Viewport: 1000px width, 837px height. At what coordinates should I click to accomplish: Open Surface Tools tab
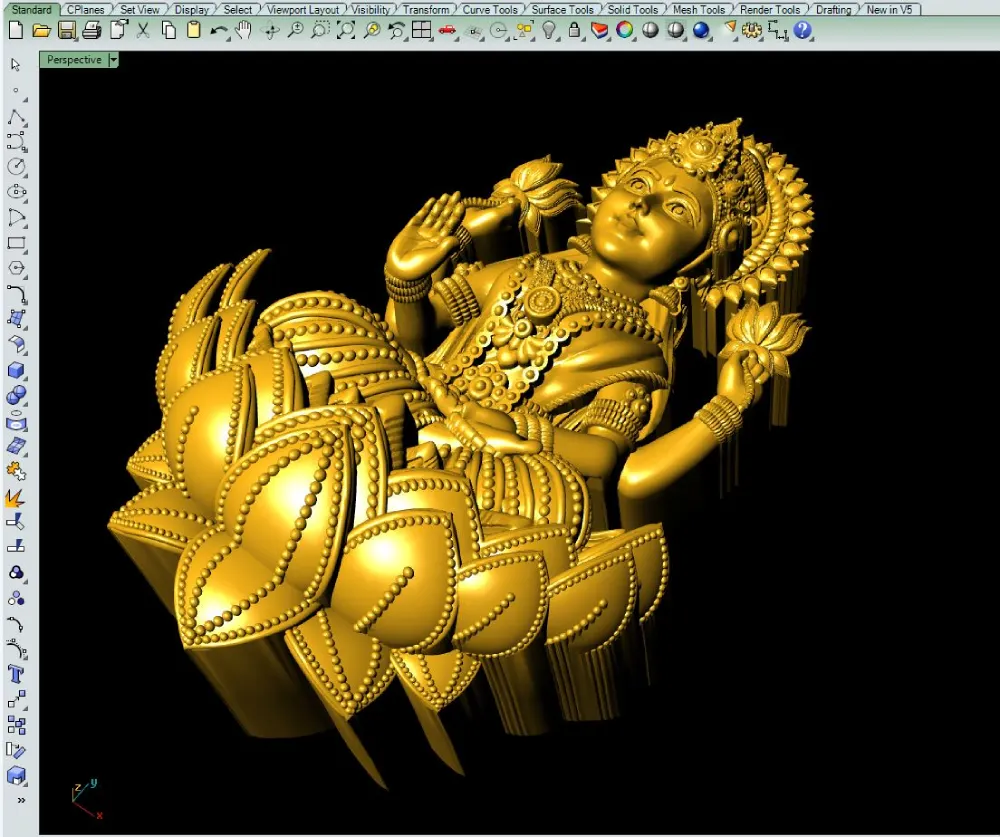coord(562,10)
